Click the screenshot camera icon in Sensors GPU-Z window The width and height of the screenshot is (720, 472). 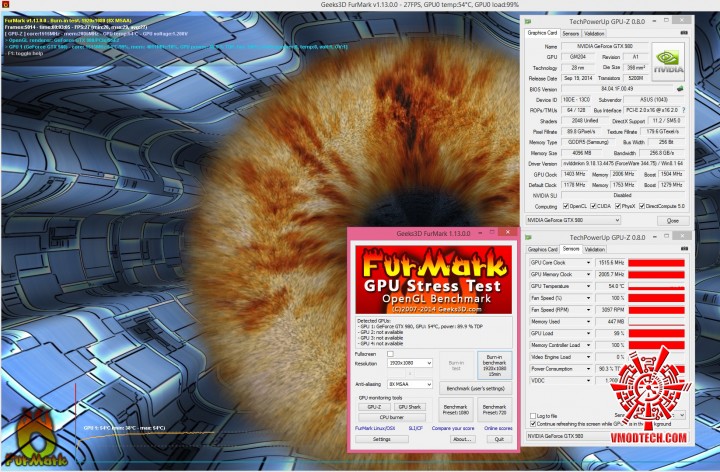coord(684,249)
